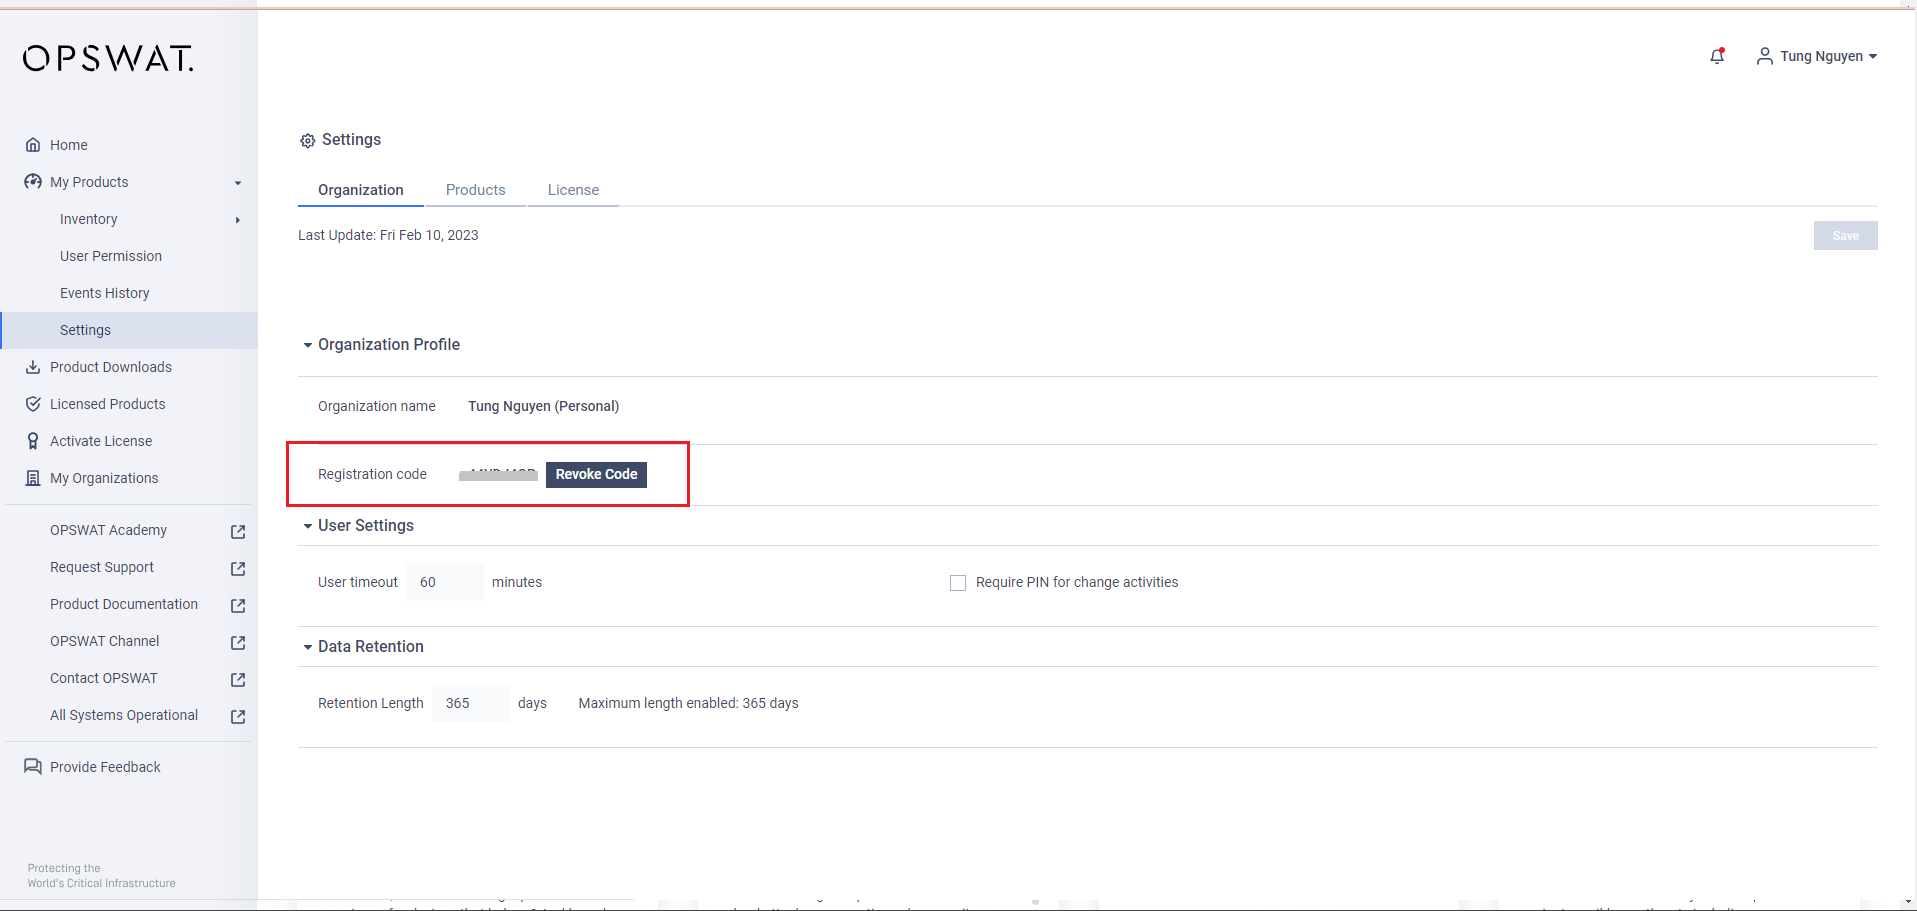Click 'Last Update: Fri Feb 10, 2023' text
Screen dimensions: 1917x911
click(x=388, y=235)
